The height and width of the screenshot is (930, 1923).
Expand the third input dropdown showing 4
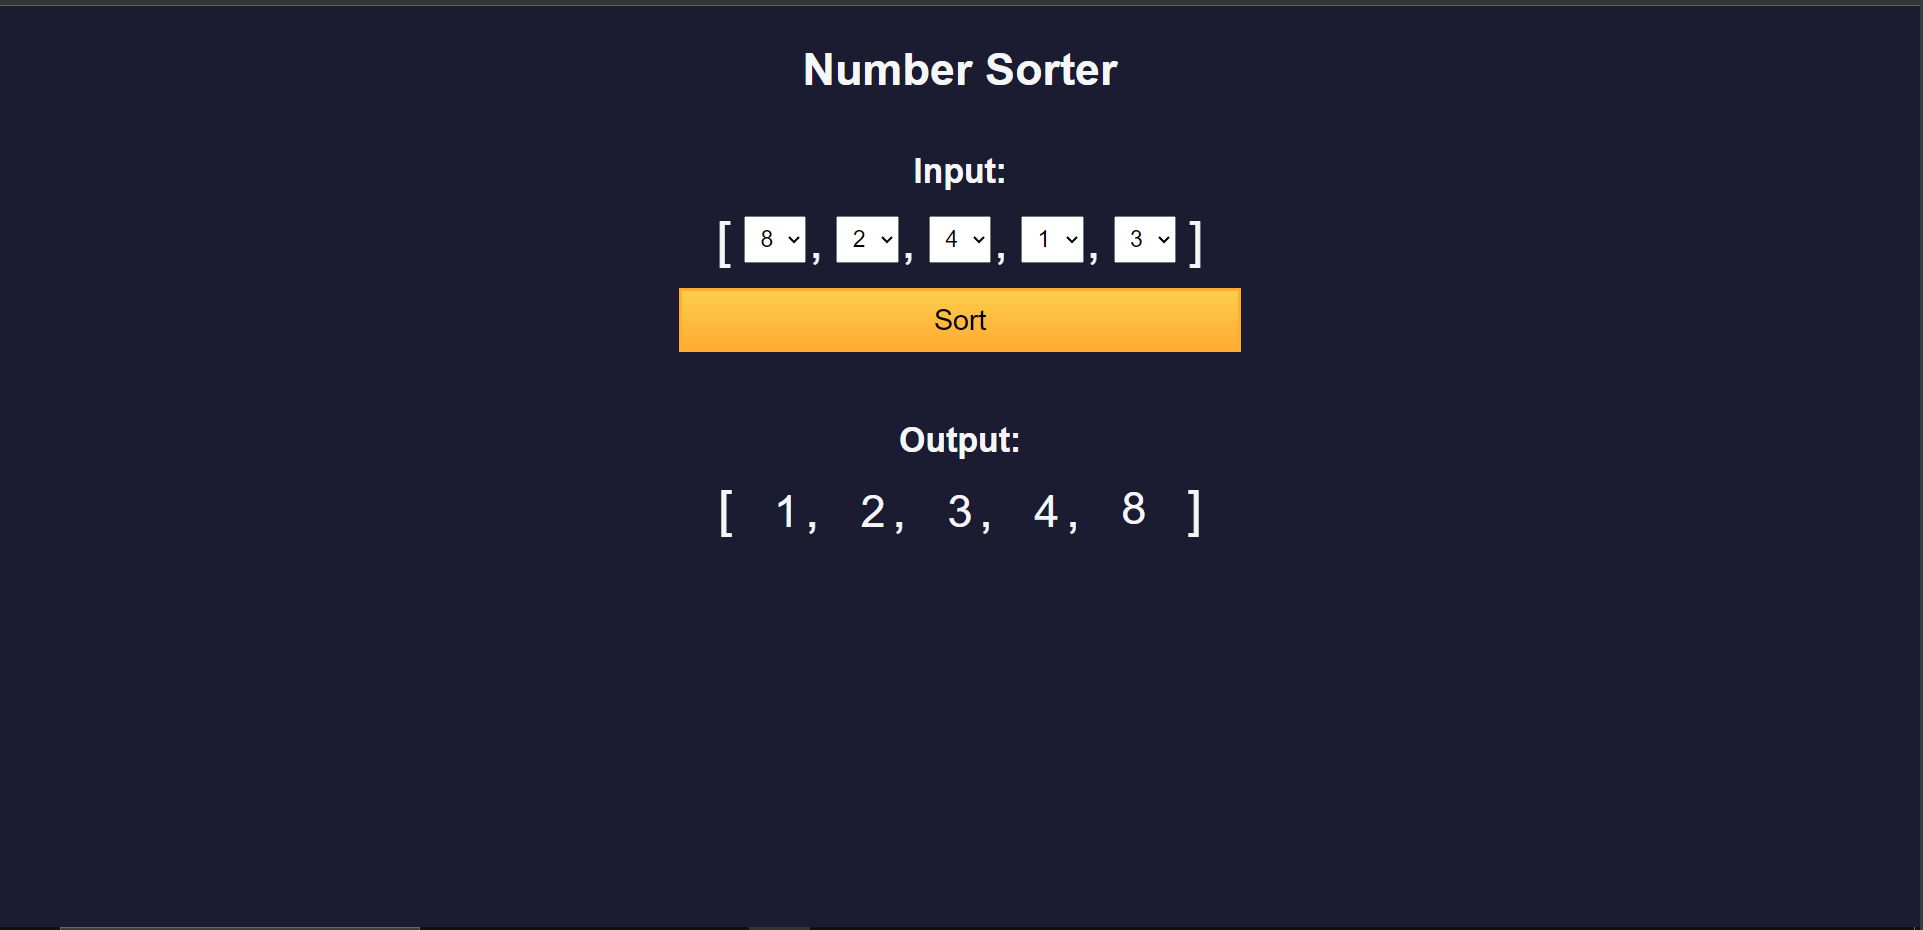[x=960, y=240]
